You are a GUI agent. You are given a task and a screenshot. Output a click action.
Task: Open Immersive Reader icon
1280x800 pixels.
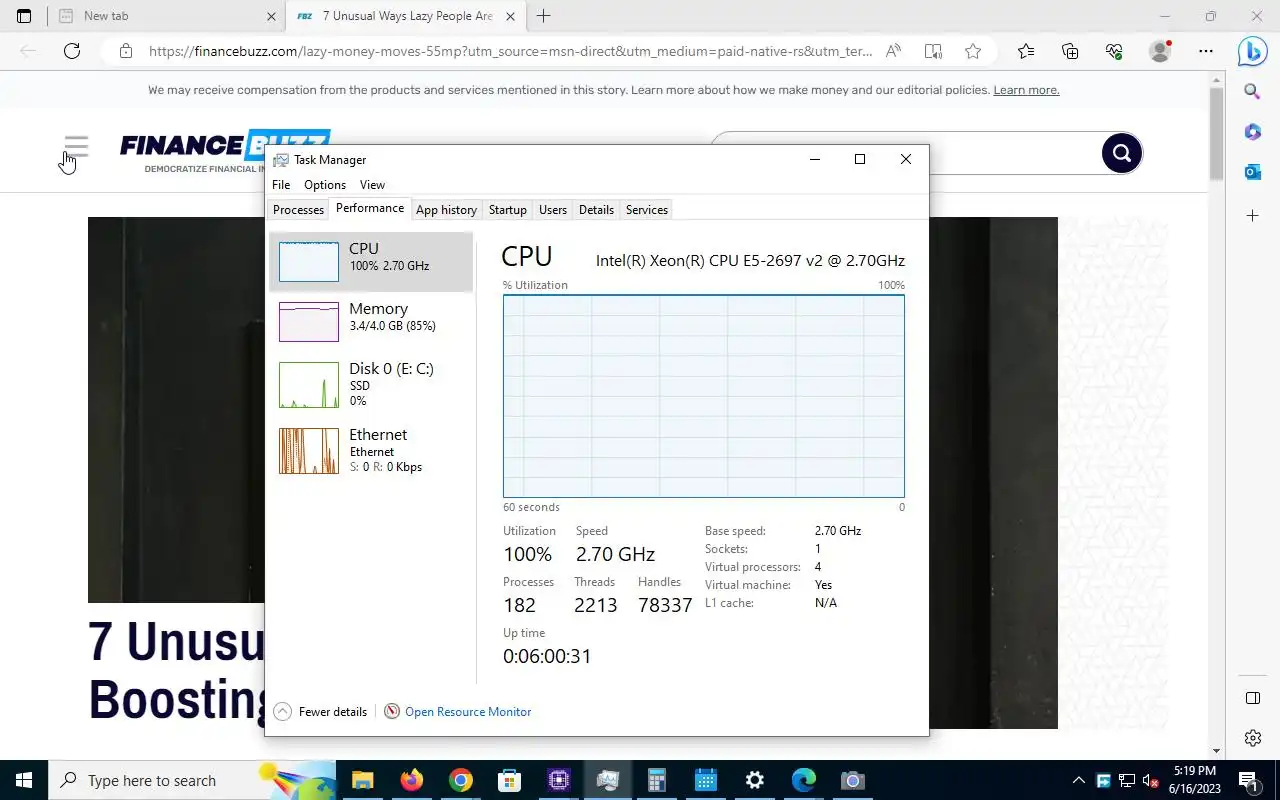coord(933,51)
